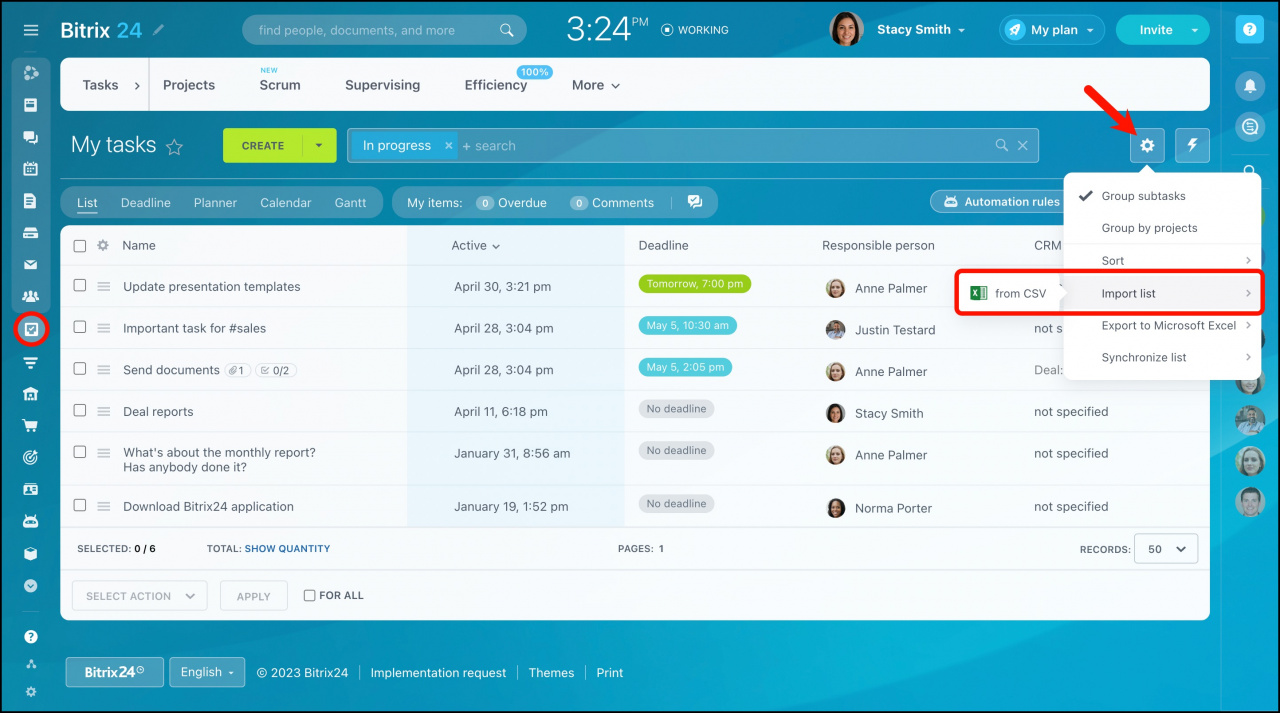Open the Gantt view tab
Image resolution: width=1280 pixels, height=713 pixels.
pos(350,203)
